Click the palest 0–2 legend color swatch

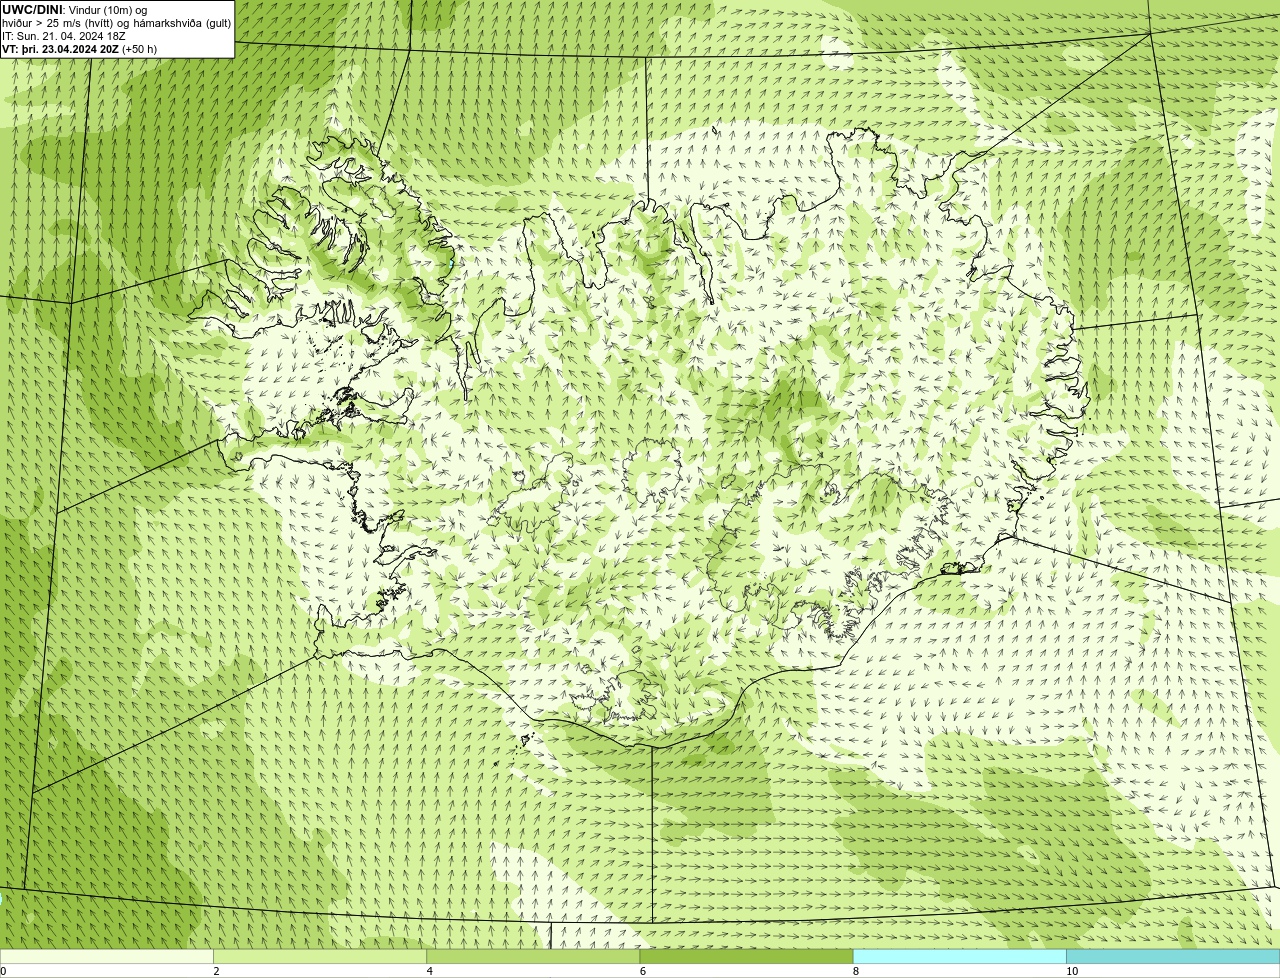(107, 957)
